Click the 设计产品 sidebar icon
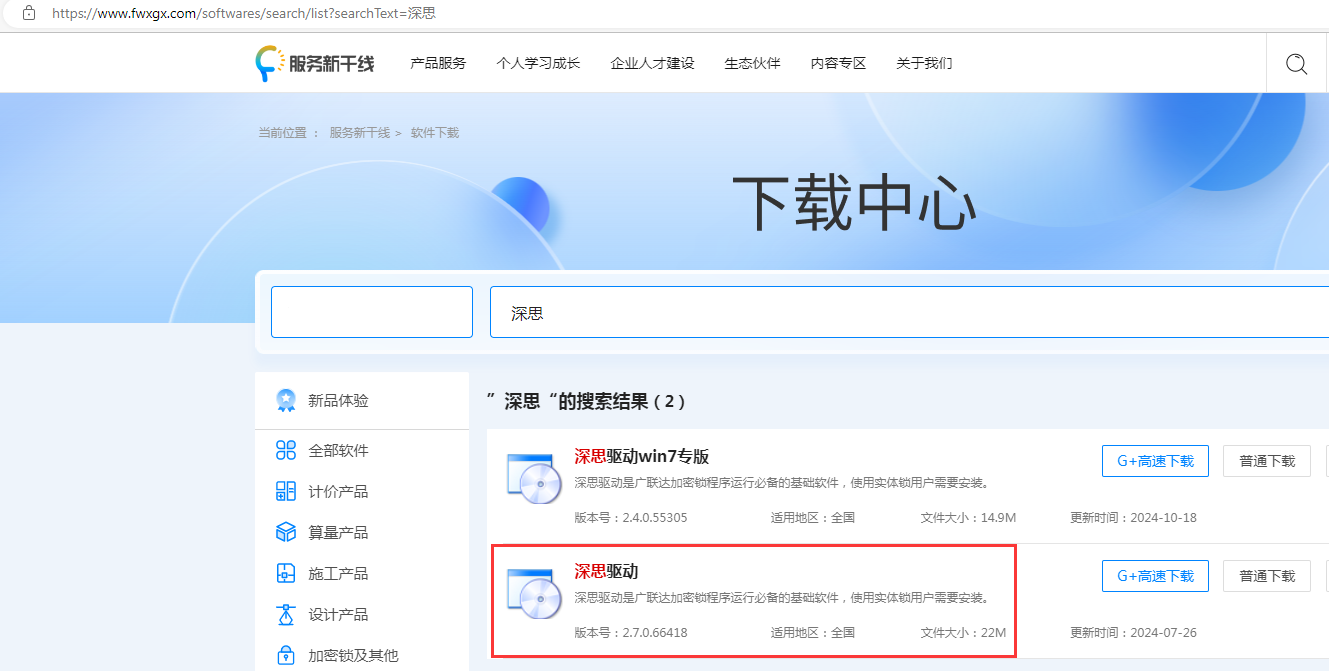 point(286,614)
